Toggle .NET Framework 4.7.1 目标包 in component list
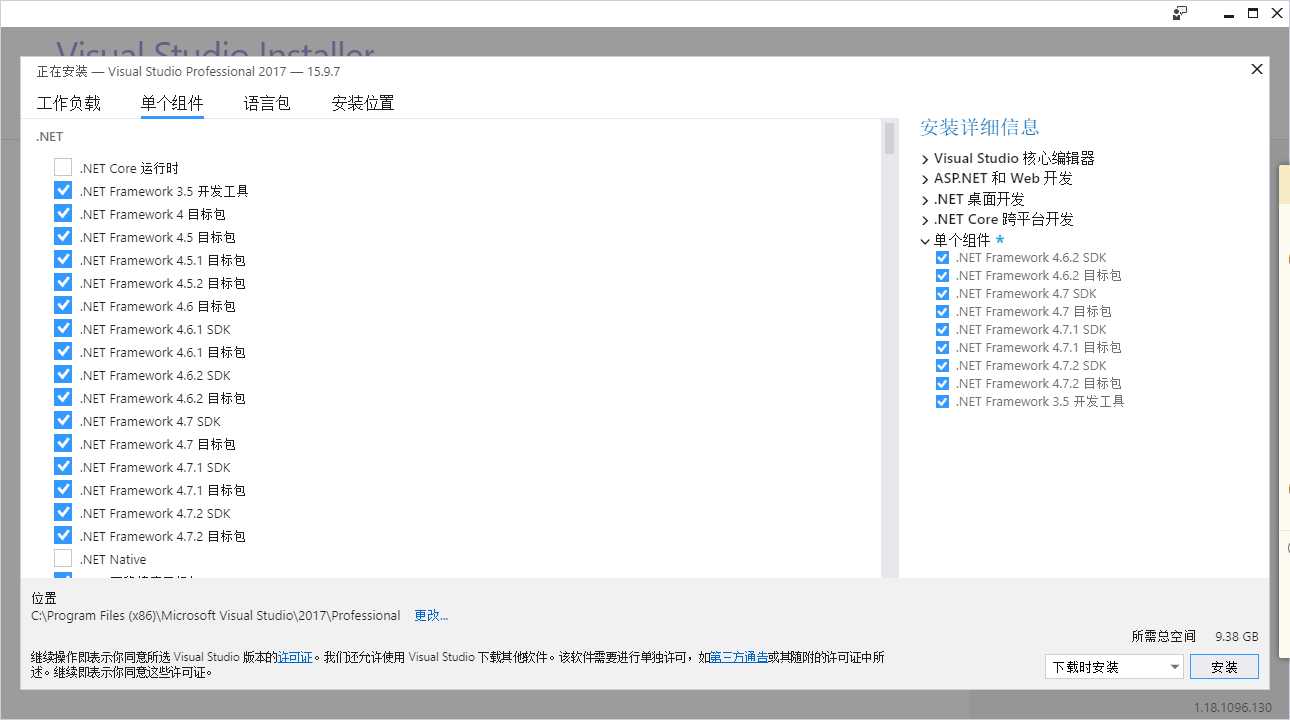1290x720 pixels. pos(63,489)
